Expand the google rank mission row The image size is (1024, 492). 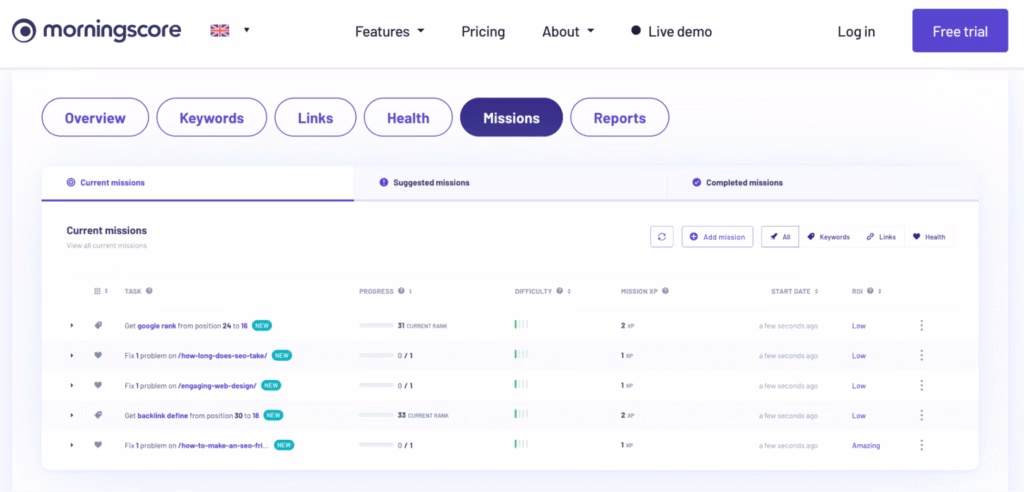coord(72,325)
